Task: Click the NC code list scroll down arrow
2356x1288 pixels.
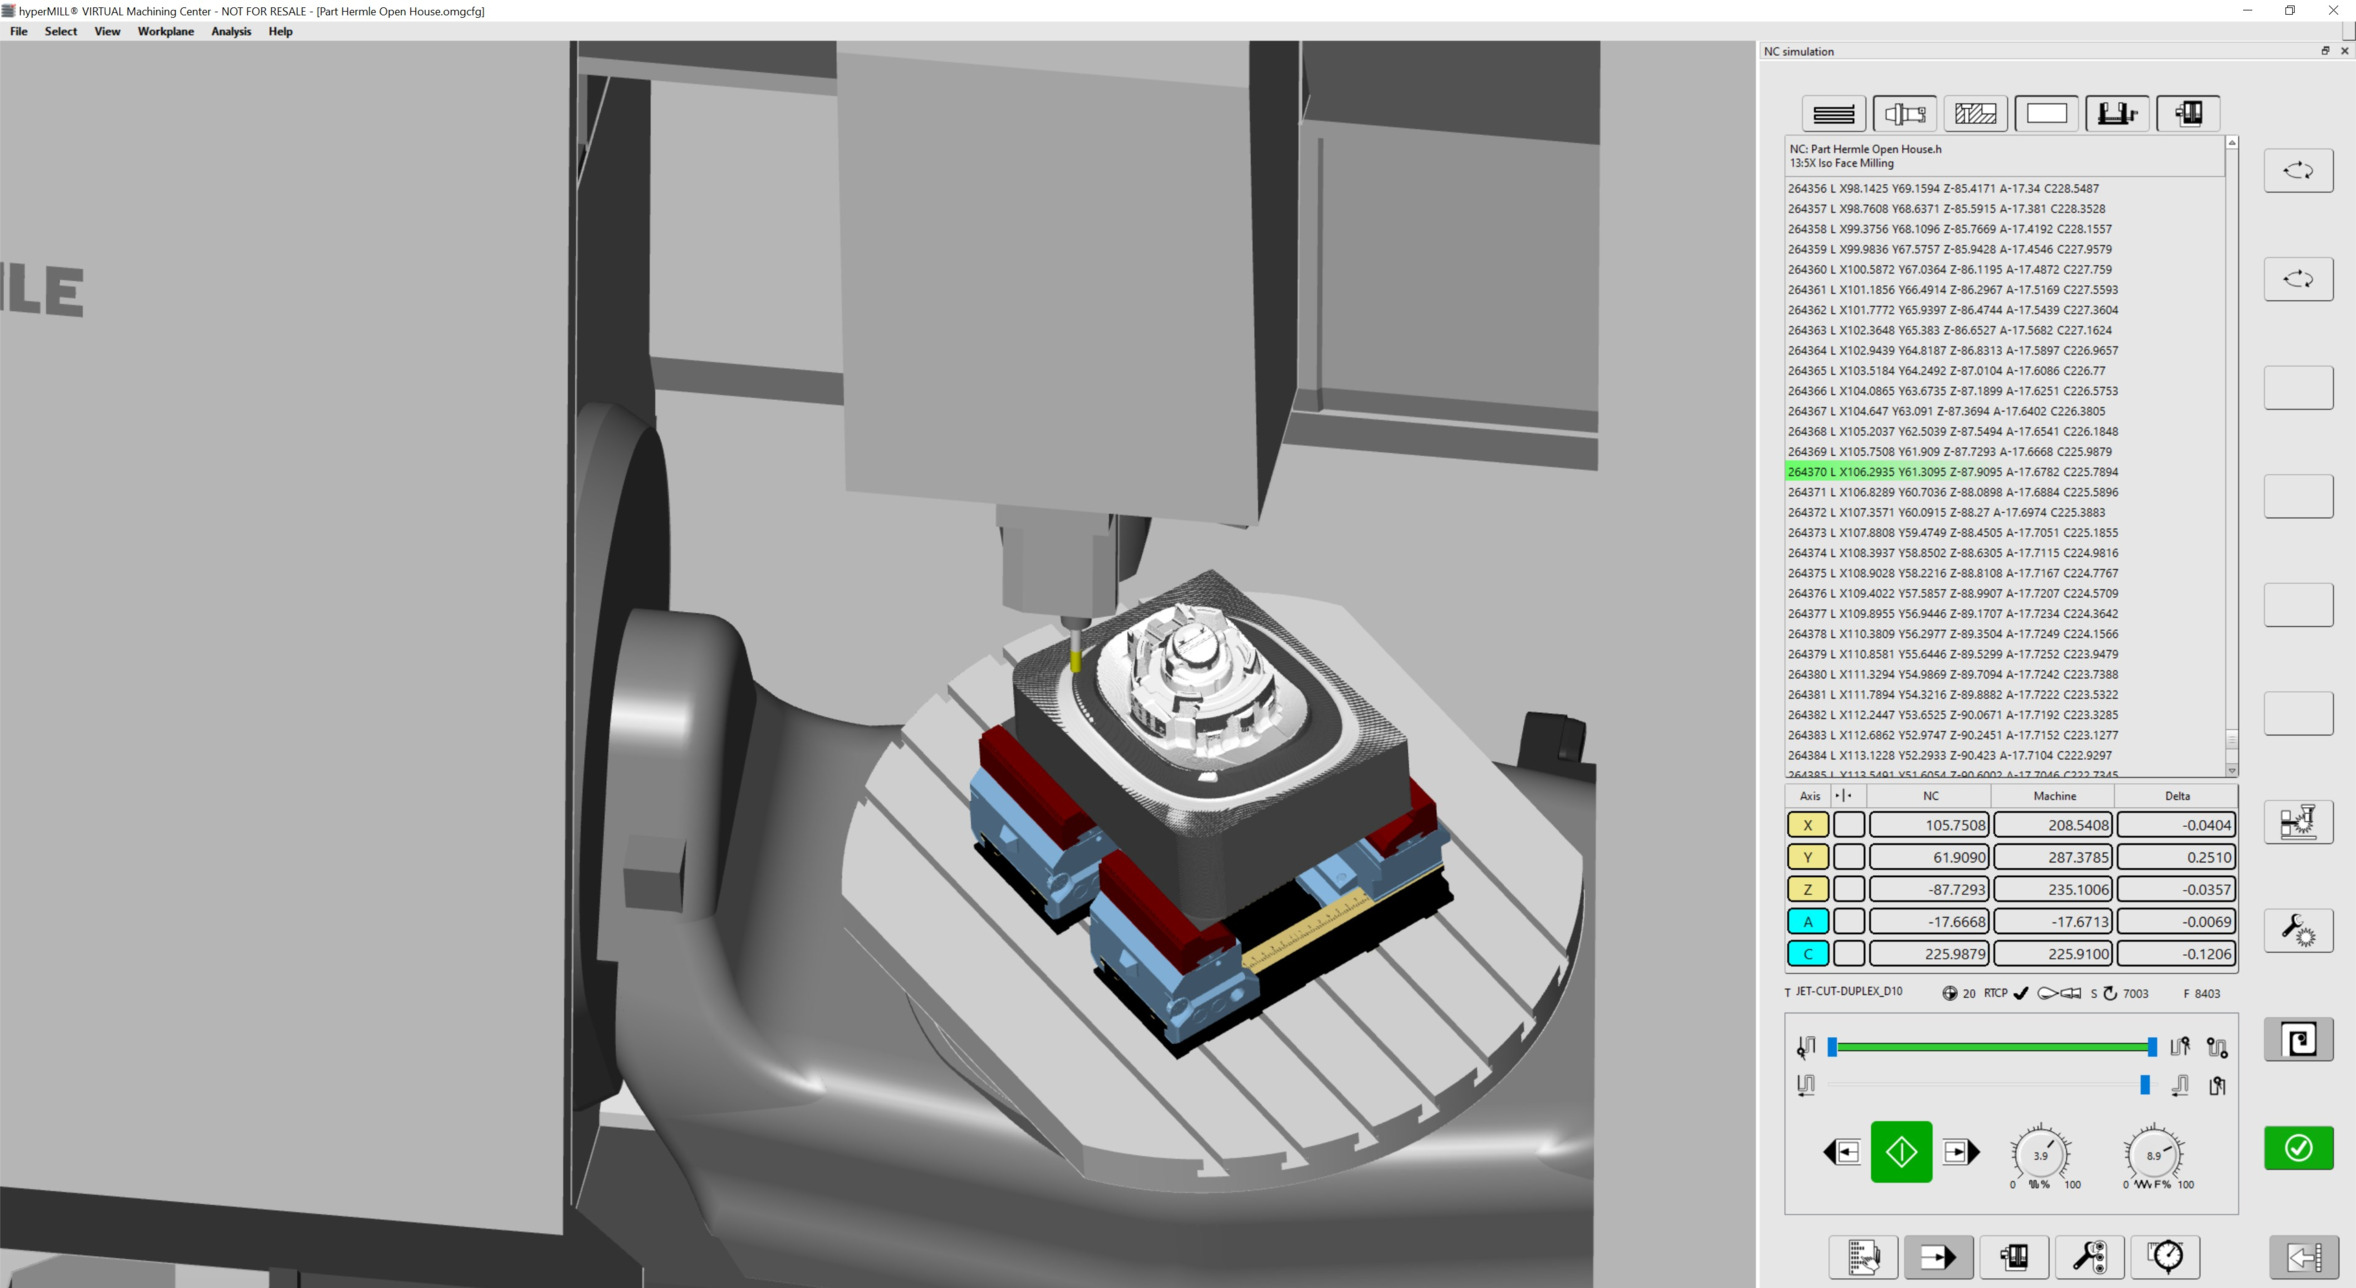Action: click(2231, 770)
